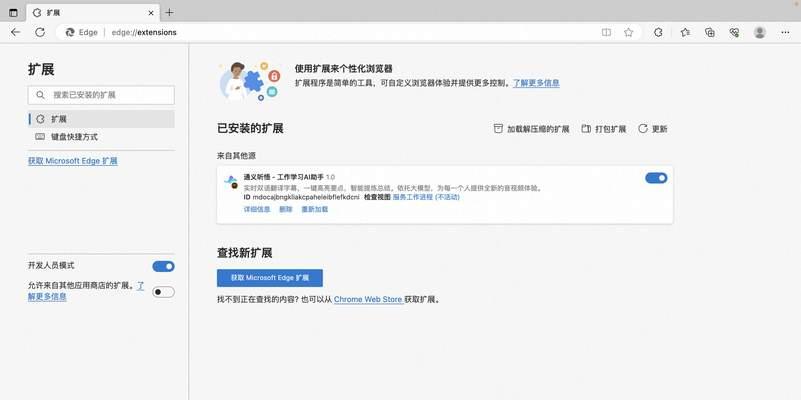Image resolution: width=801 pixels, height=400 pixels.
Task: Click the 通义听悟 - 工作学习AI助手 title
Action: (x=284, y=177)
